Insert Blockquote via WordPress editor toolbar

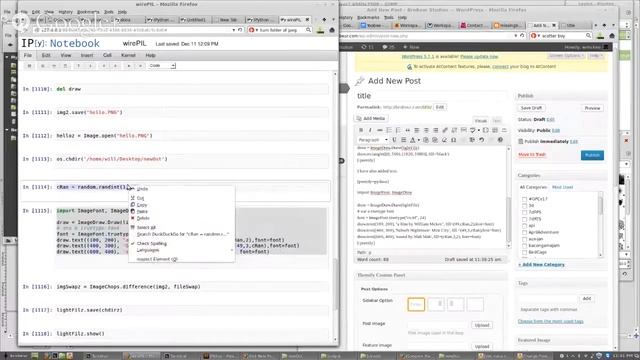pyautogui.click(x=407, y=130)
